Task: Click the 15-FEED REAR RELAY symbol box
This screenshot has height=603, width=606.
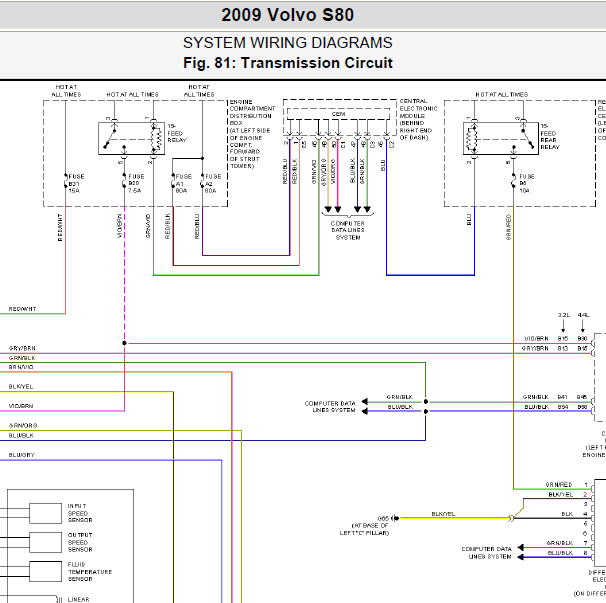Action: [x=501, y=138]
